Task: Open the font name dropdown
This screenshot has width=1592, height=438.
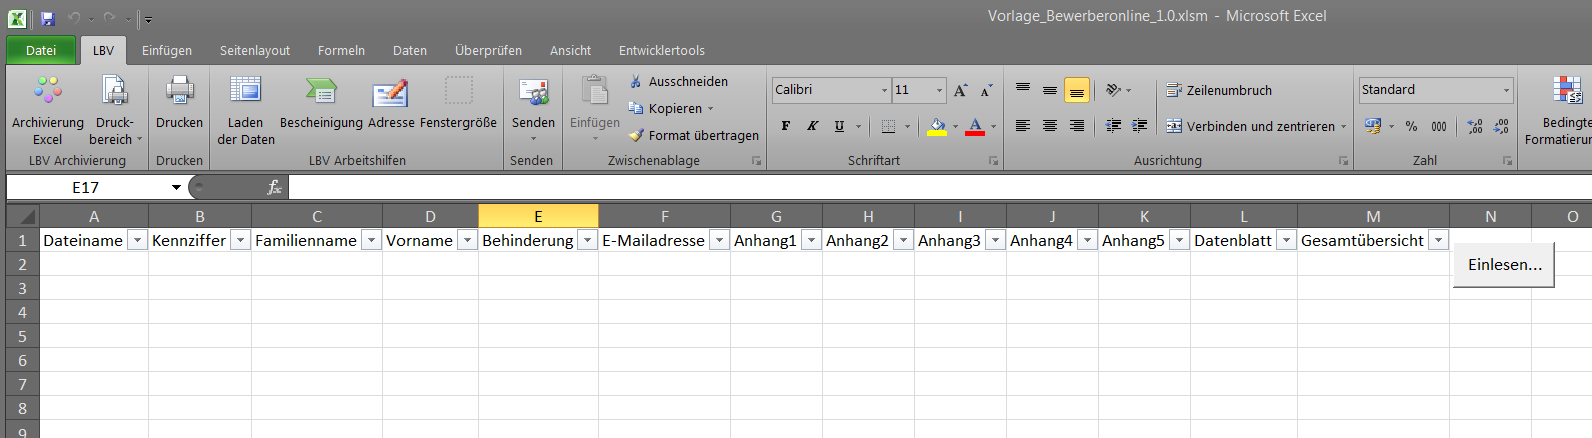Action: point(884,90)
